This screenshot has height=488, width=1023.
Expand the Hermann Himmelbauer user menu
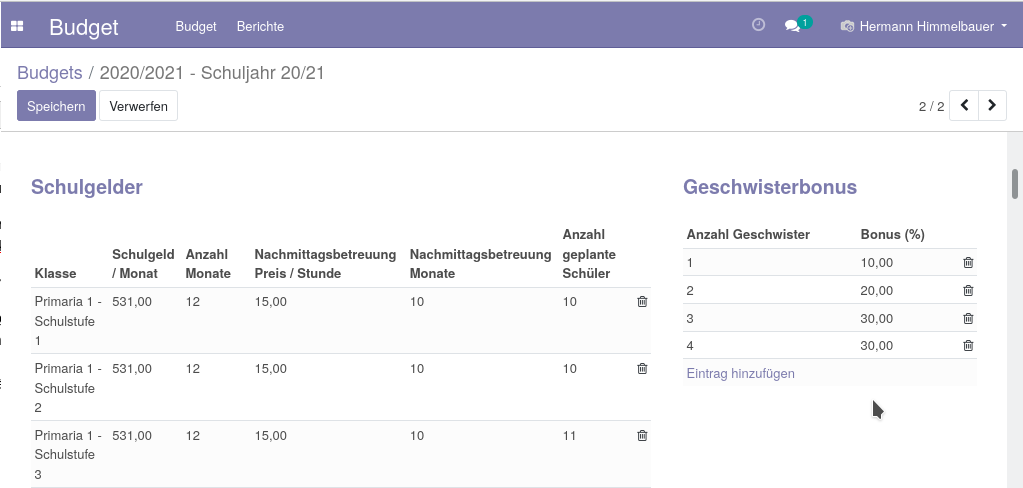pos(924,26)
